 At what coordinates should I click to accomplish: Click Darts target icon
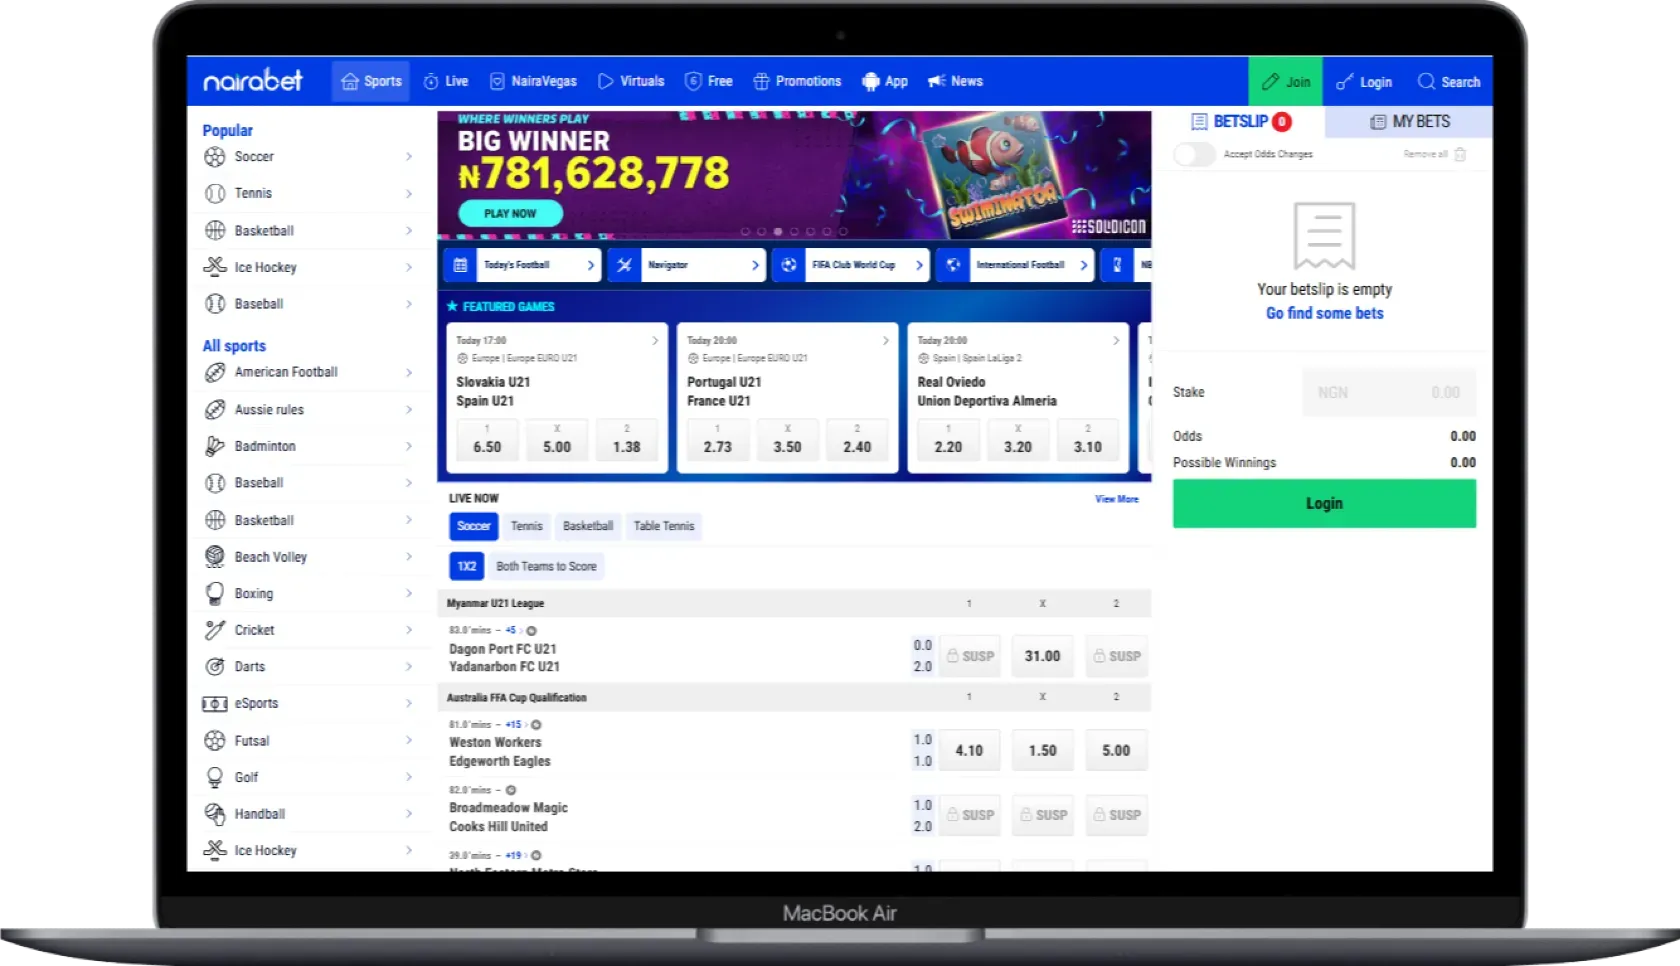tap(214, 667)
